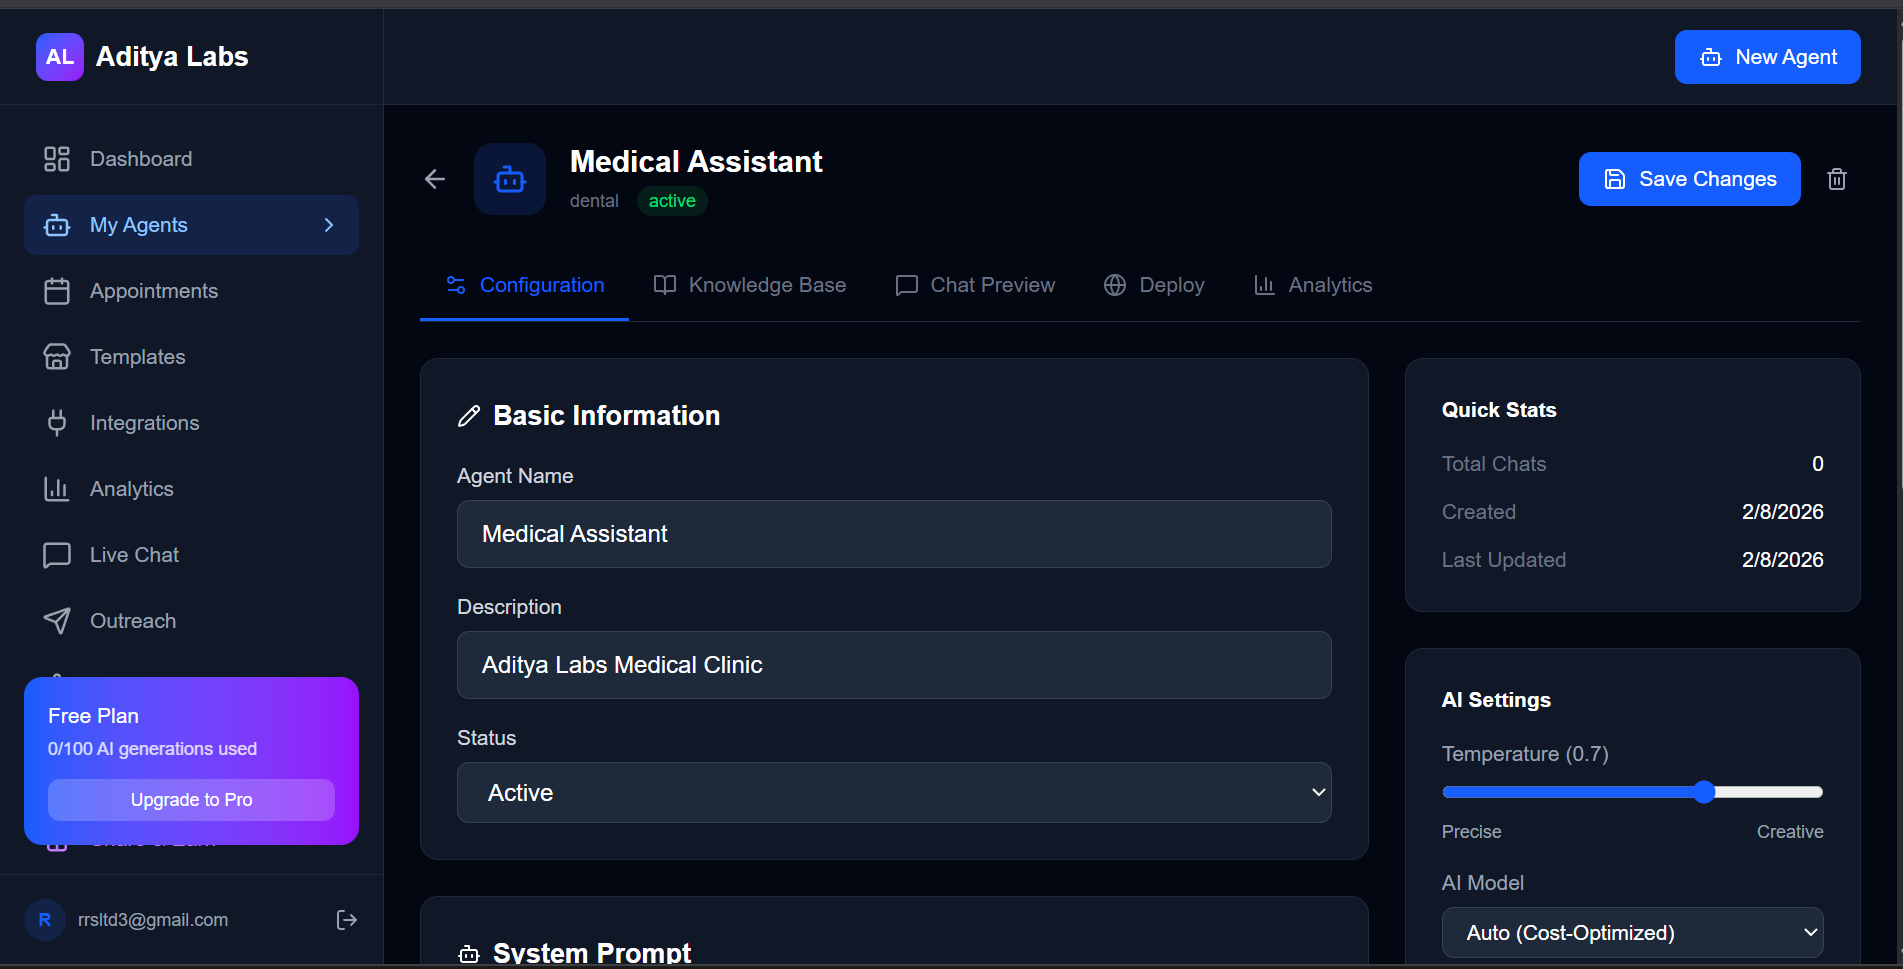Open Templates from the sidebar
The image size is (1903, 969).
191,357
